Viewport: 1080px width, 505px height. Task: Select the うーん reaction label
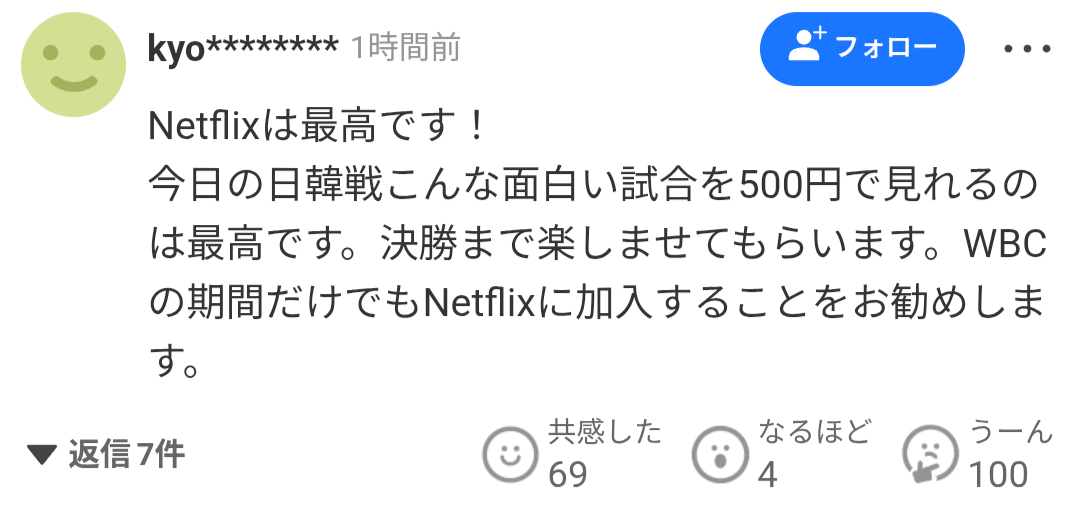tap(1011, 432)
